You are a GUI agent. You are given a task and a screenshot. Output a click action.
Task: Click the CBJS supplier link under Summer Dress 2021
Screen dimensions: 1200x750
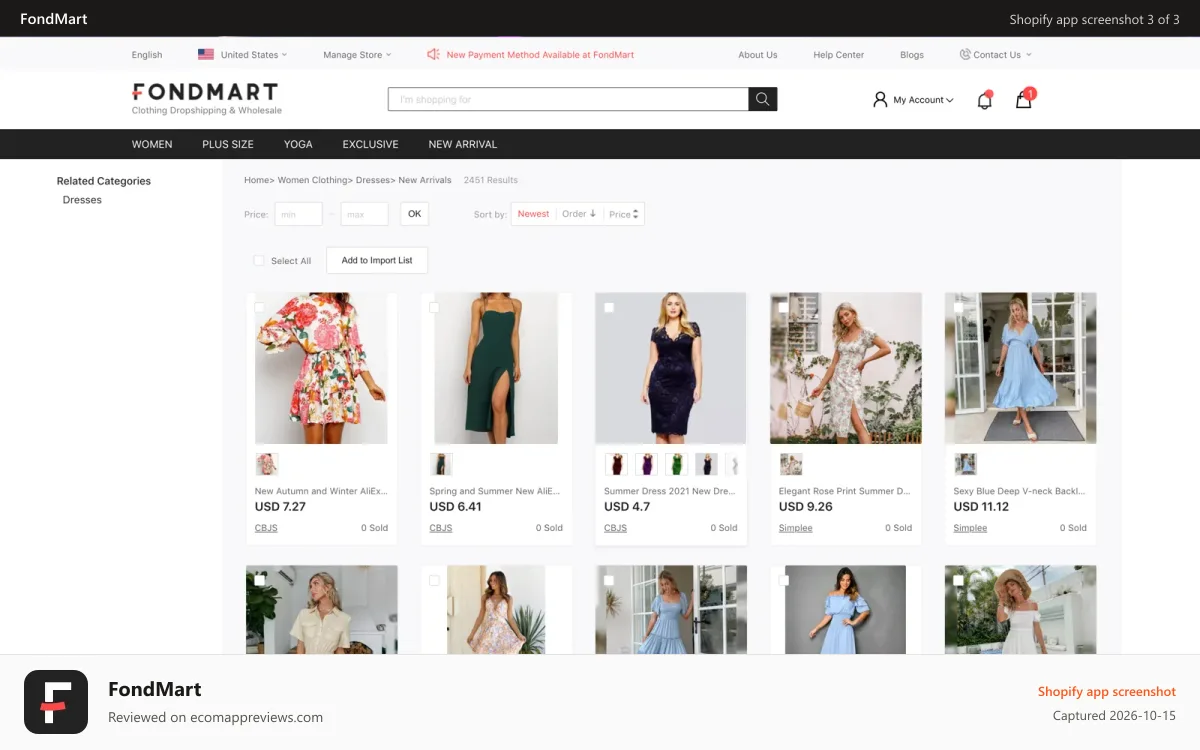[616, 528]
